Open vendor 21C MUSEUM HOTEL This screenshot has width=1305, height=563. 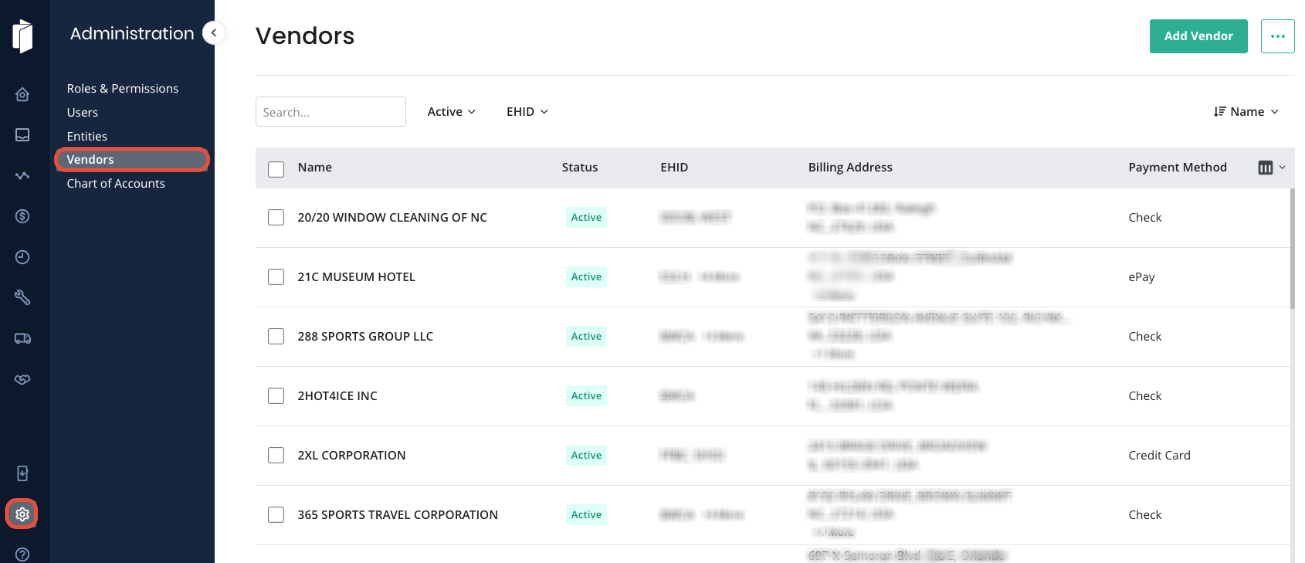(x=356, y=277)
